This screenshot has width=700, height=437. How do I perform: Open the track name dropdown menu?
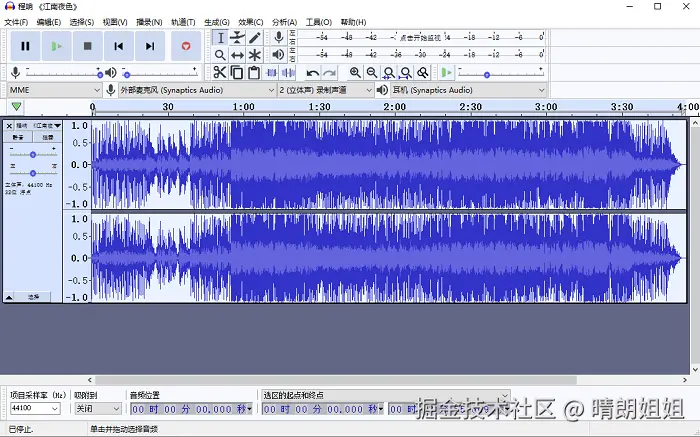pos(38,126)
